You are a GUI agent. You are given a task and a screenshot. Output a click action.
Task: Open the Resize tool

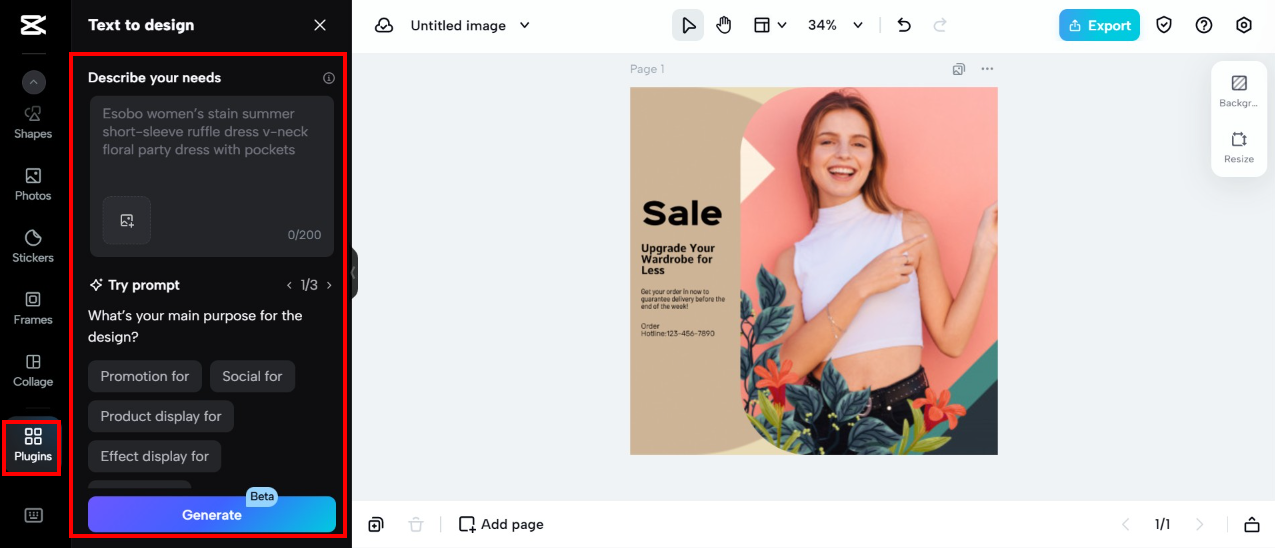[1239, 147]
